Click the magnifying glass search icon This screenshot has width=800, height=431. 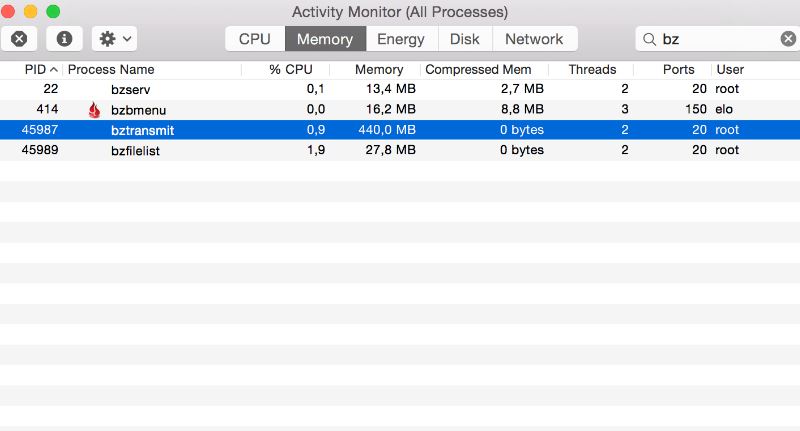click(x=649, y=39)
